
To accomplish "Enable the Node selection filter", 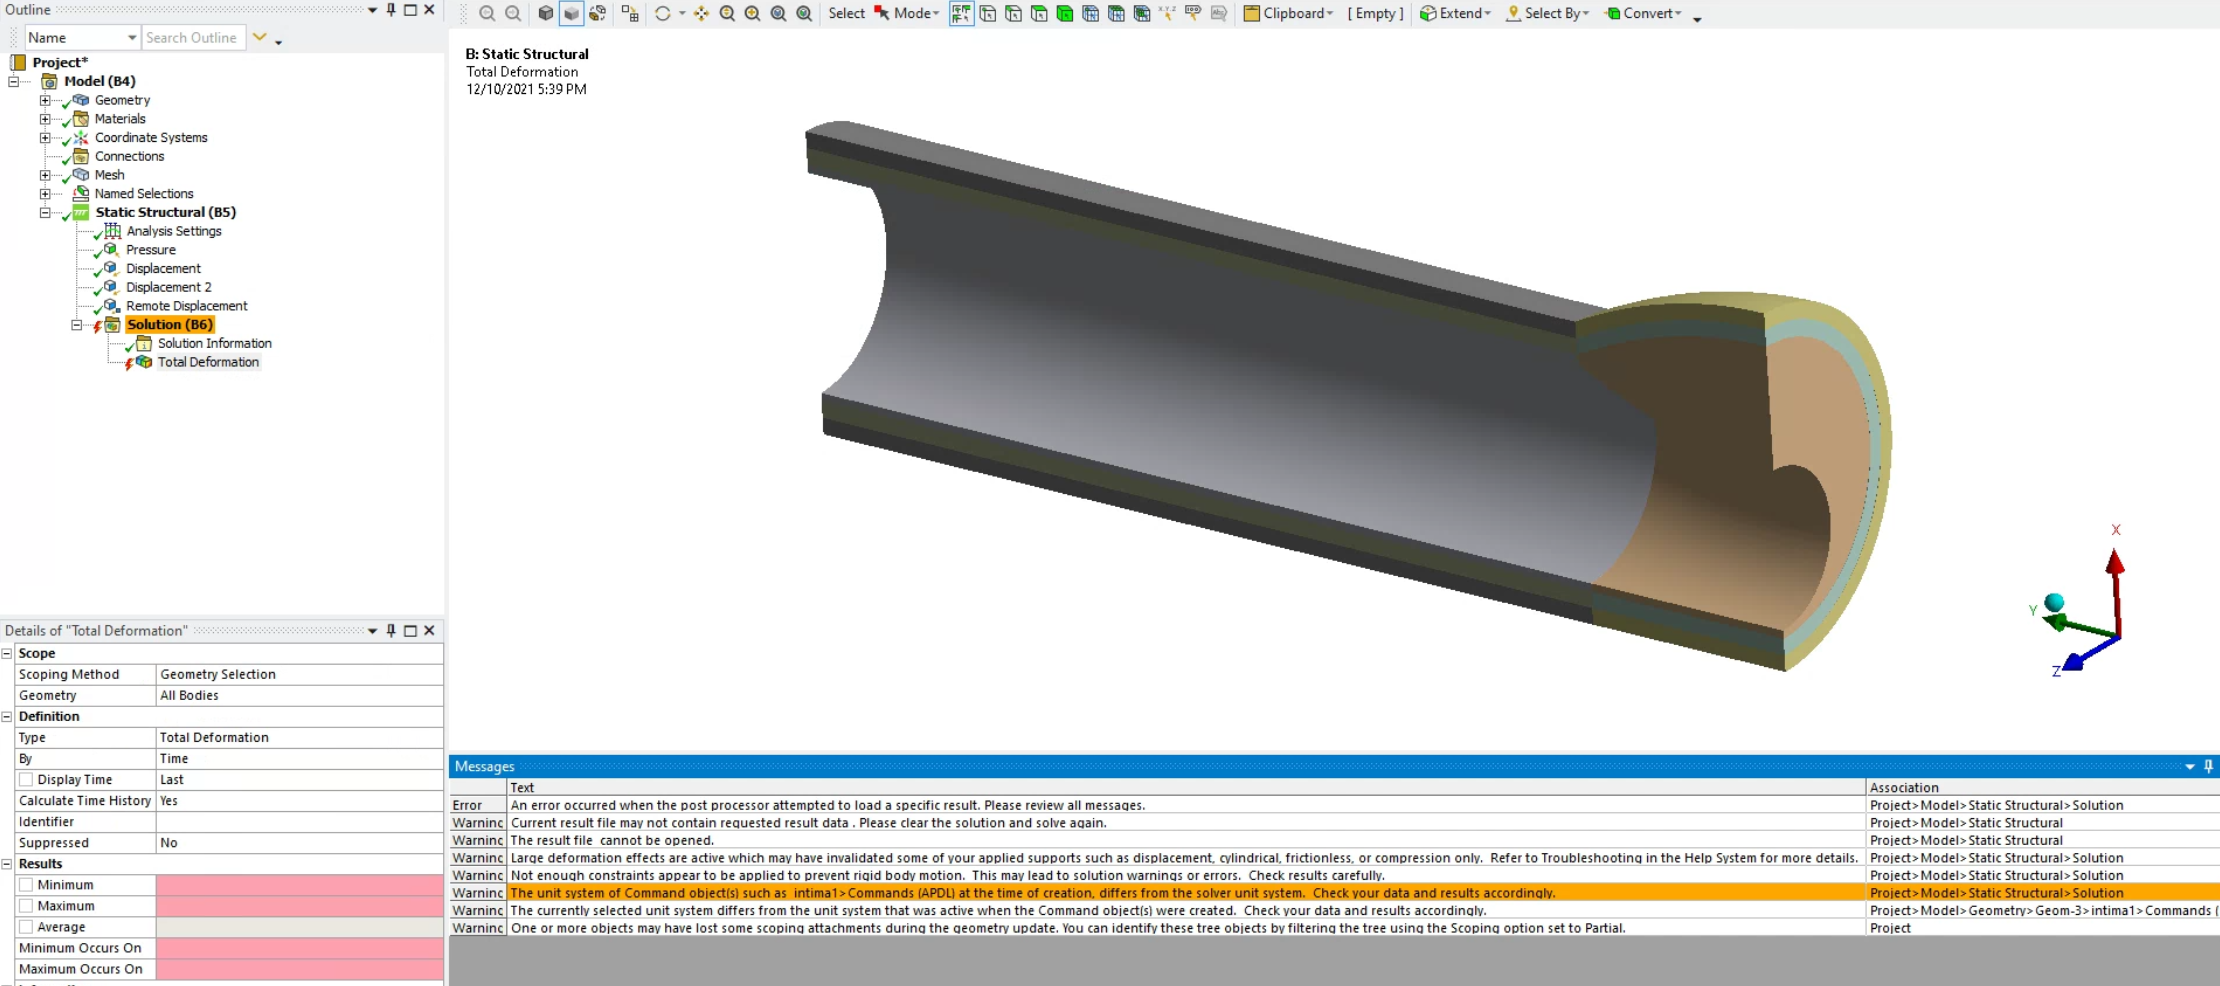I will pos(1090,13).
